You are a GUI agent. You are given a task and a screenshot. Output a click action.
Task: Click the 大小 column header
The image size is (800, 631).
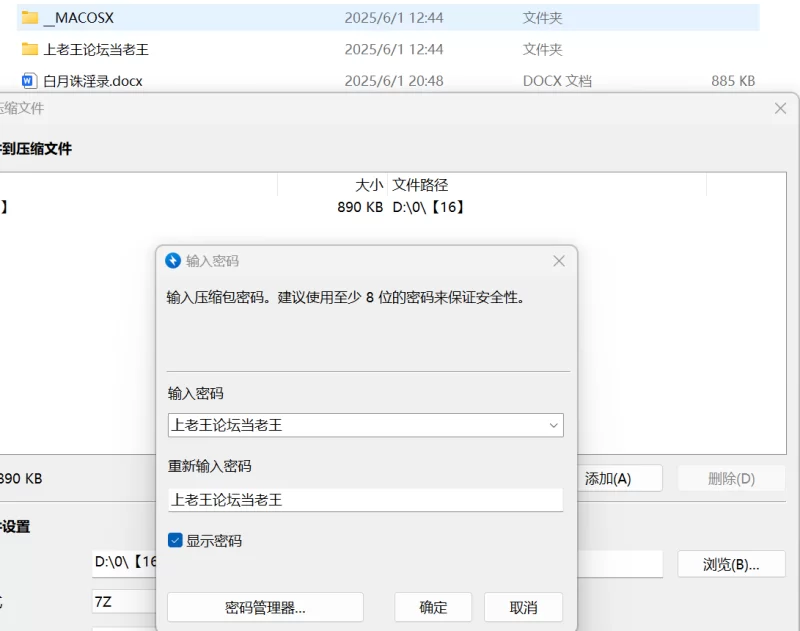(368, 185)
